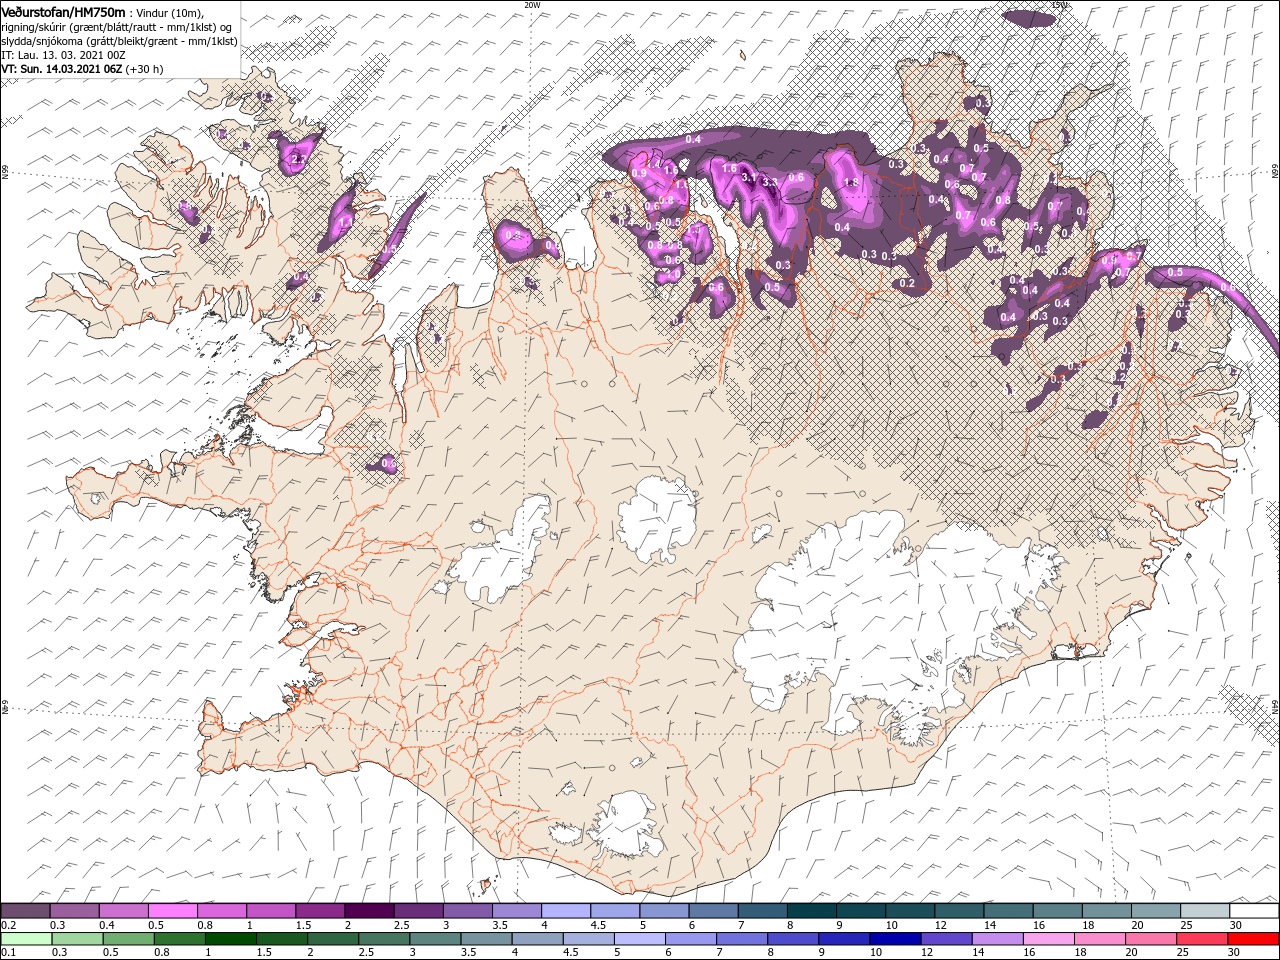
Task: Click the white Mýrdalsjökull glacier near the south coast
Action: [x=627, y=824]
